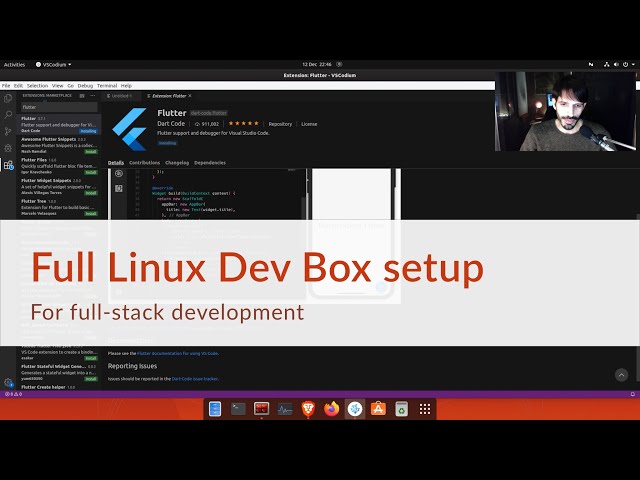Open the Repository link
Image resolution: width=640 pixels, height=480 pixels.
click(x=280, y=124)
